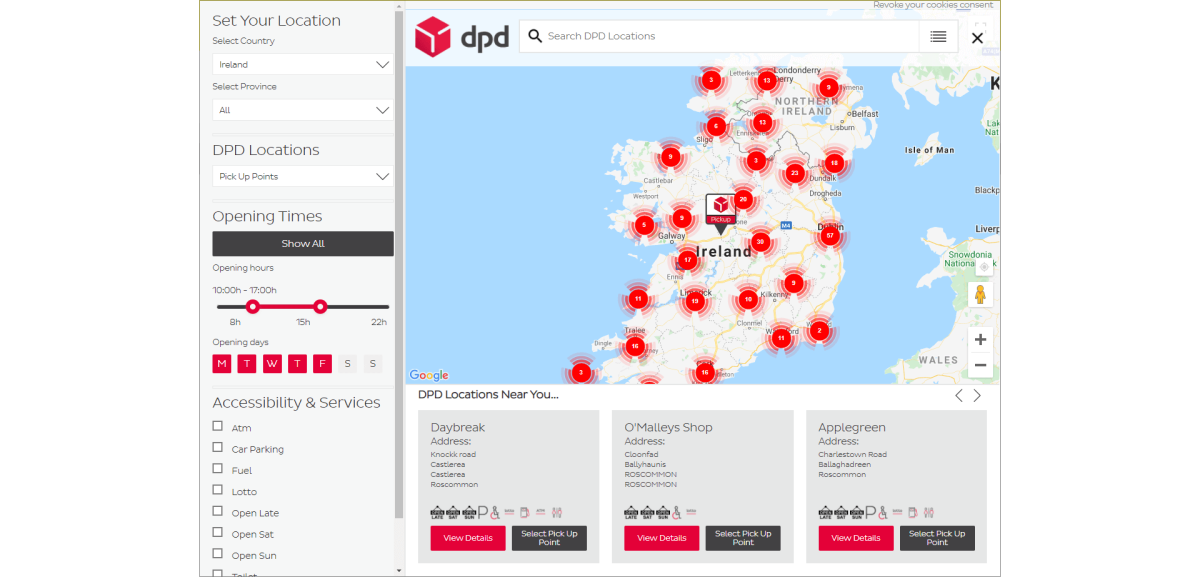Select Pick Up Point for Applegreen

tap(936, 538)
